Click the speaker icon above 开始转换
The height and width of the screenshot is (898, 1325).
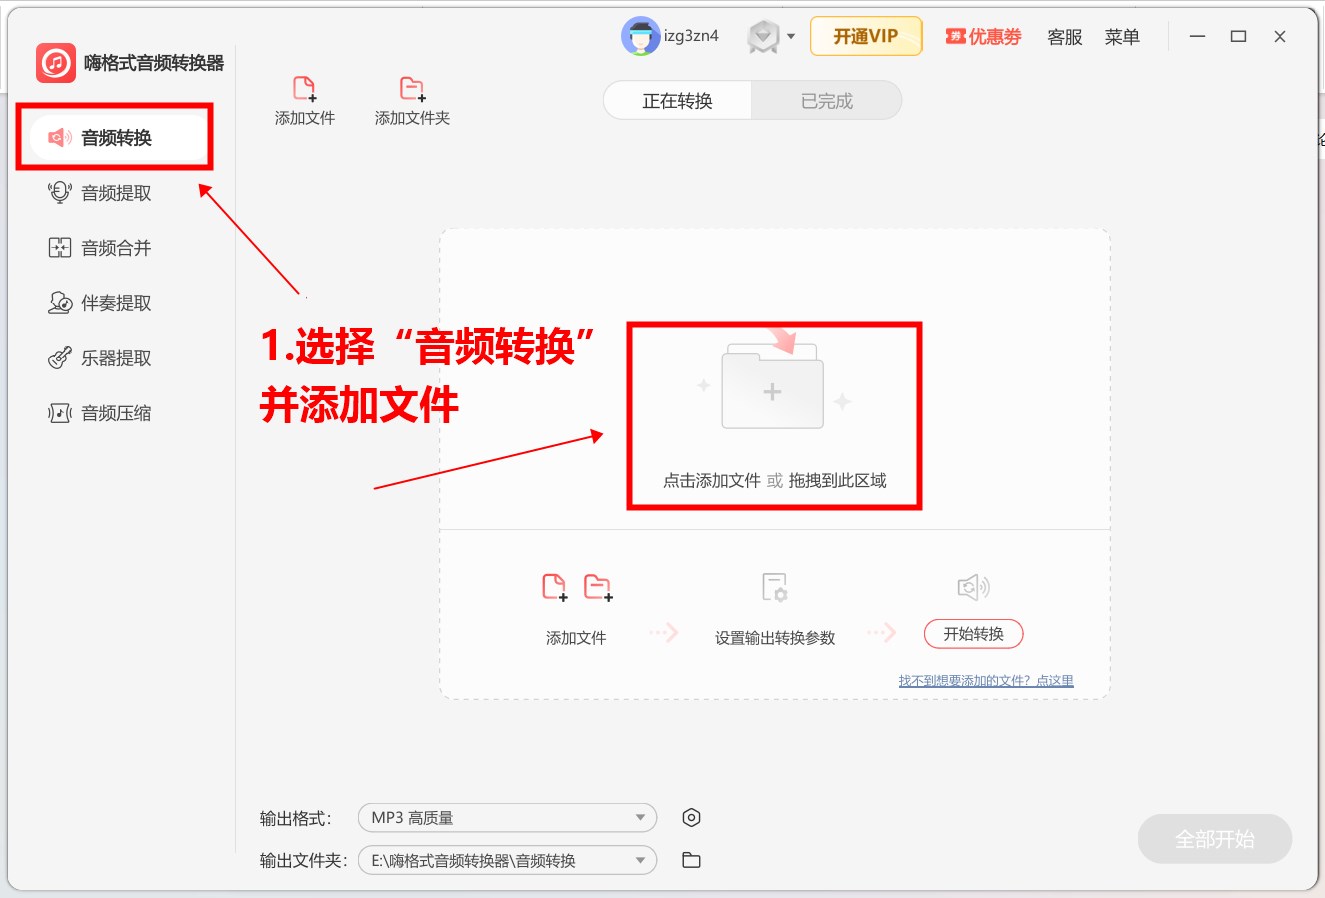[x=973, y=587]
